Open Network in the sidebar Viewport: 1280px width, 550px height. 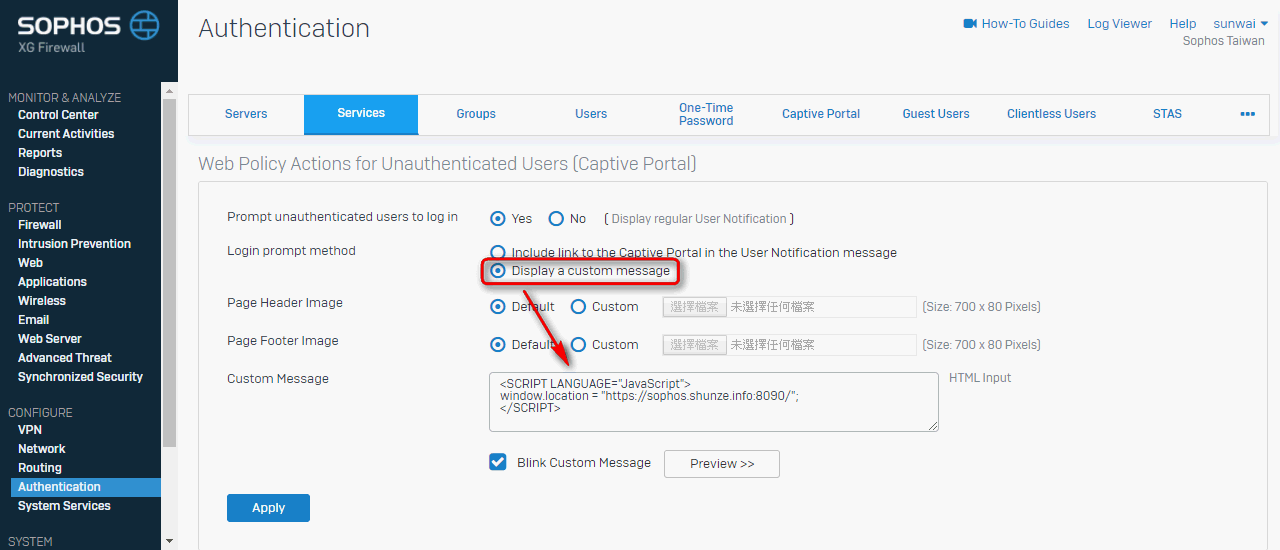click(x=42, y=449)
